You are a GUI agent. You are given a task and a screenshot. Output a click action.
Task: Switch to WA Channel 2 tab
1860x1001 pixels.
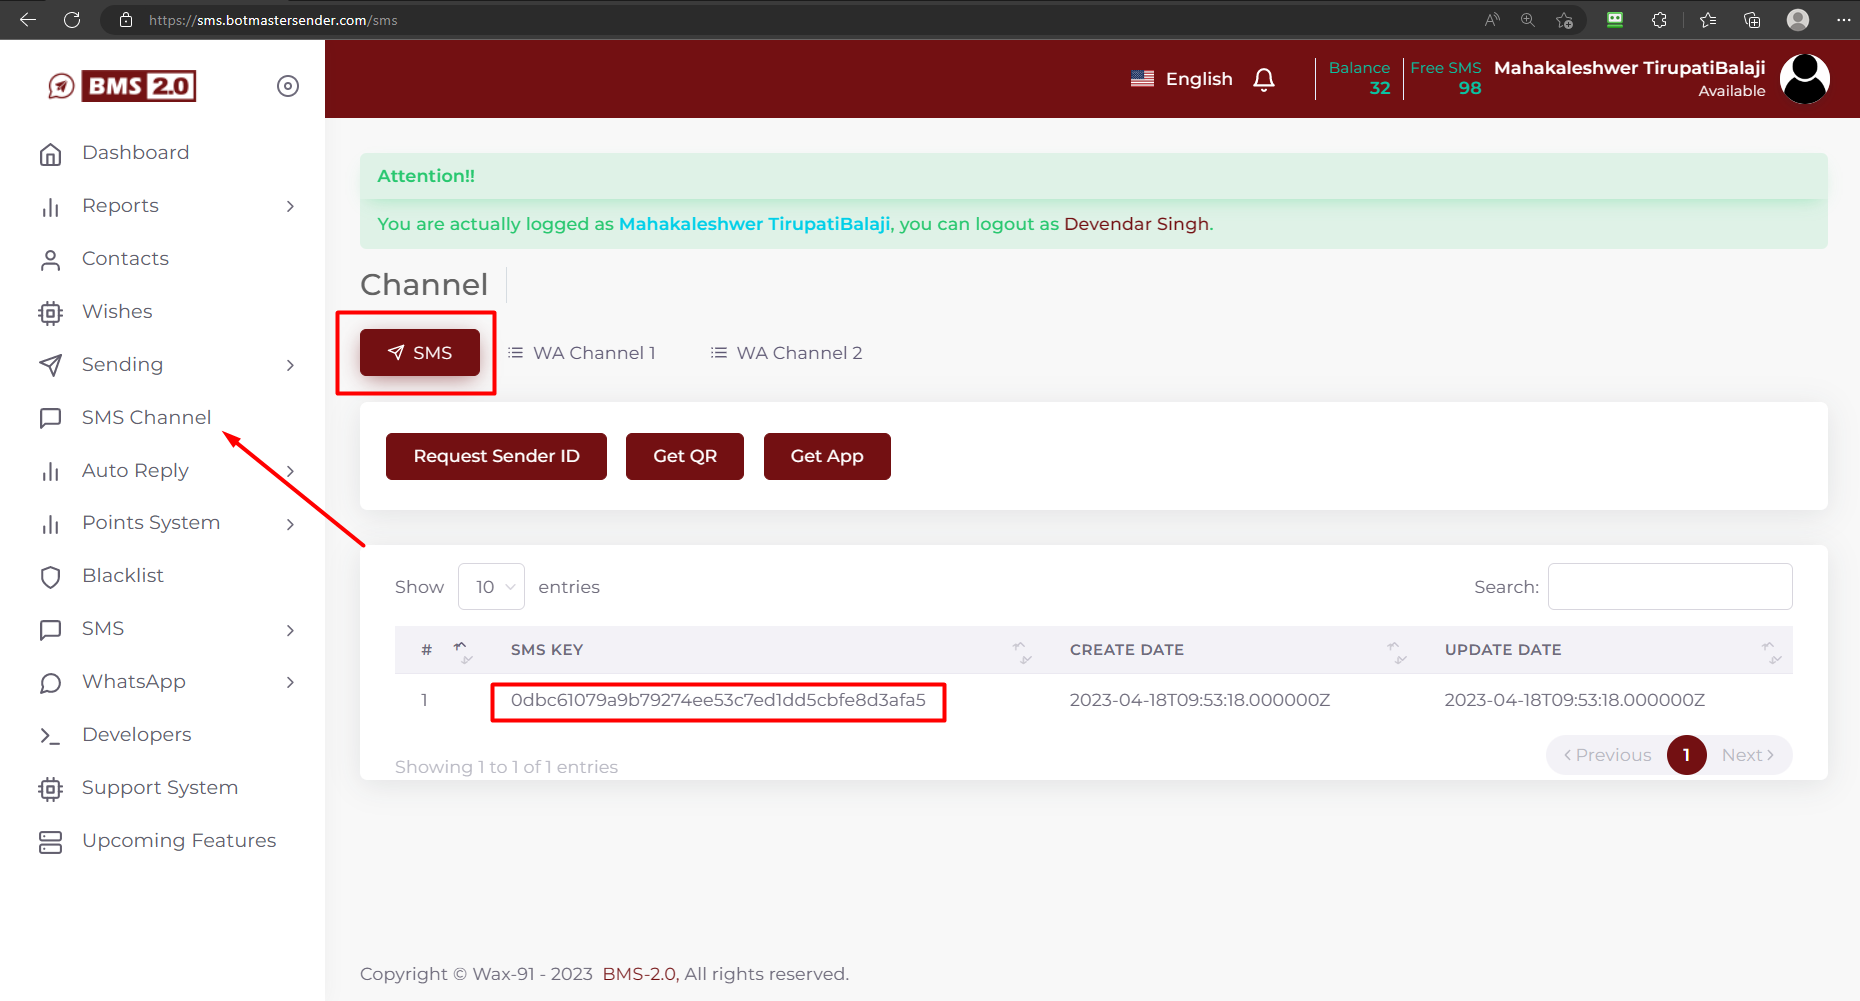pyautogui.click(x=787, y=353)
